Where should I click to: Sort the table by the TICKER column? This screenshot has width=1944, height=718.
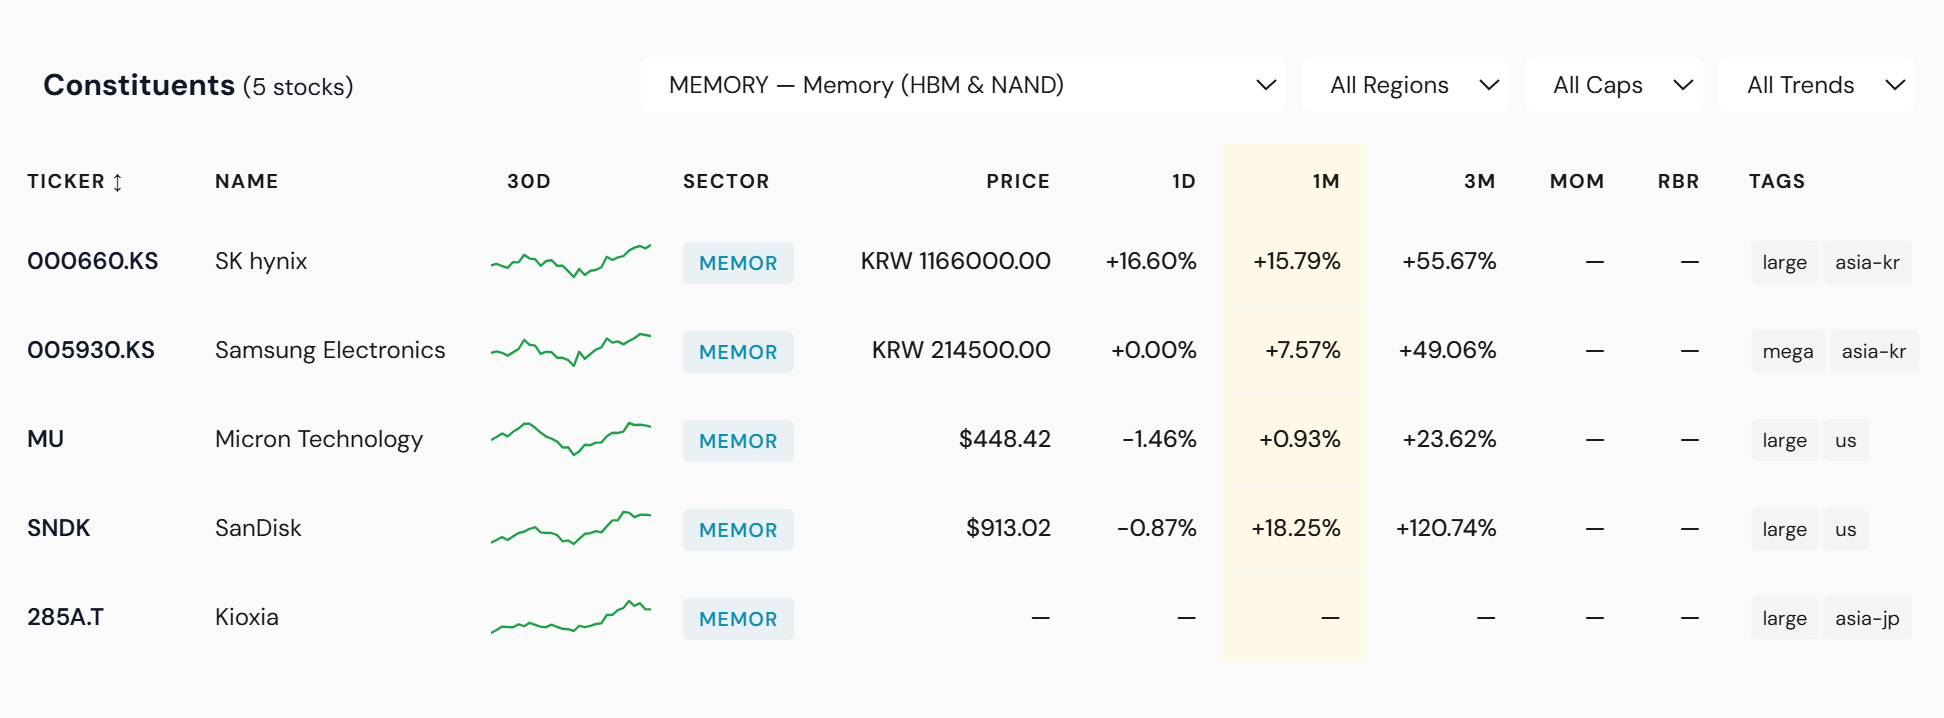[x=75, y=181]
